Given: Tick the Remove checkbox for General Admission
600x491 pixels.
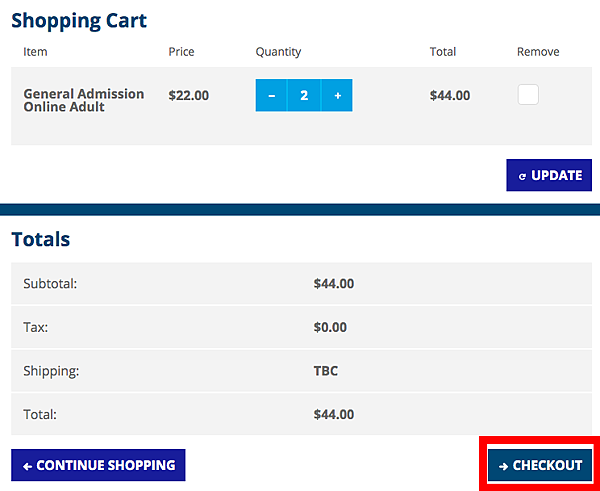Looking at the screenshot, I should 528,95.
